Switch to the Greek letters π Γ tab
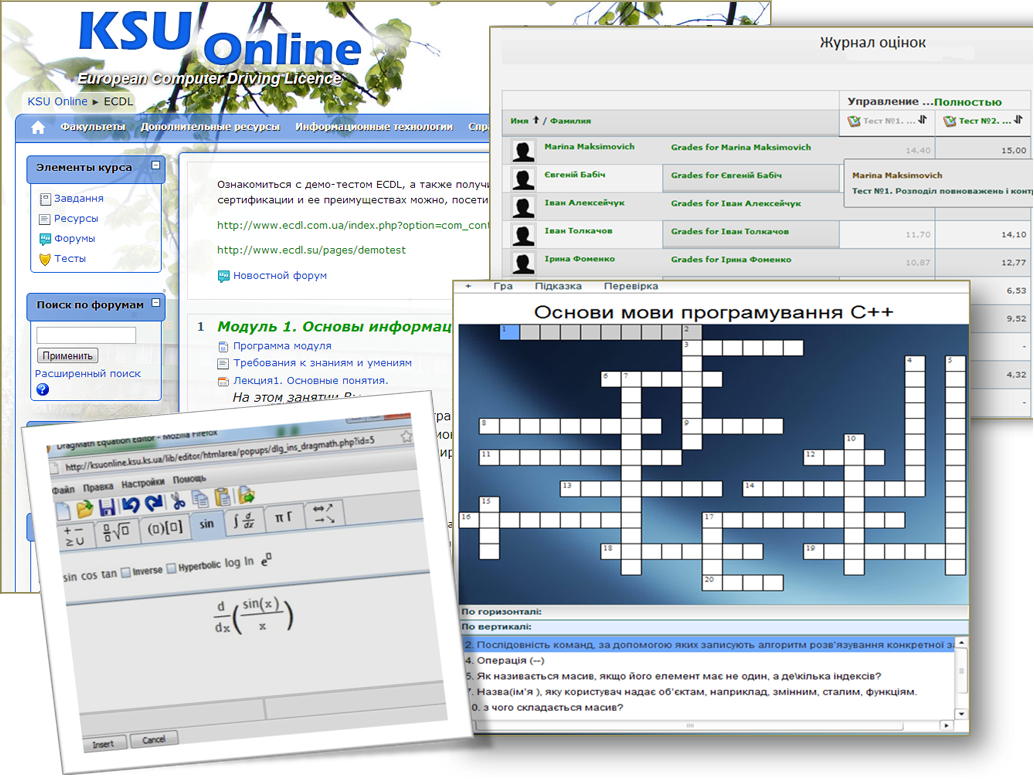This screenshot has height=779, width=1034. (x=284, y=517)
